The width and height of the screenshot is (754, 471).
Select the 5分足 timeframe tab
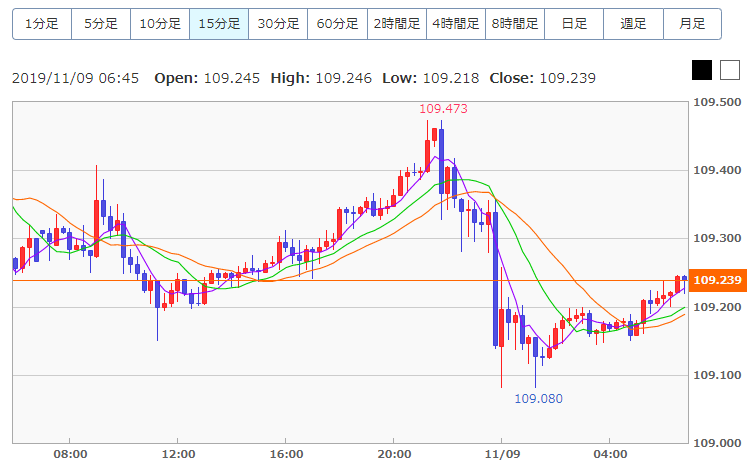101,24
